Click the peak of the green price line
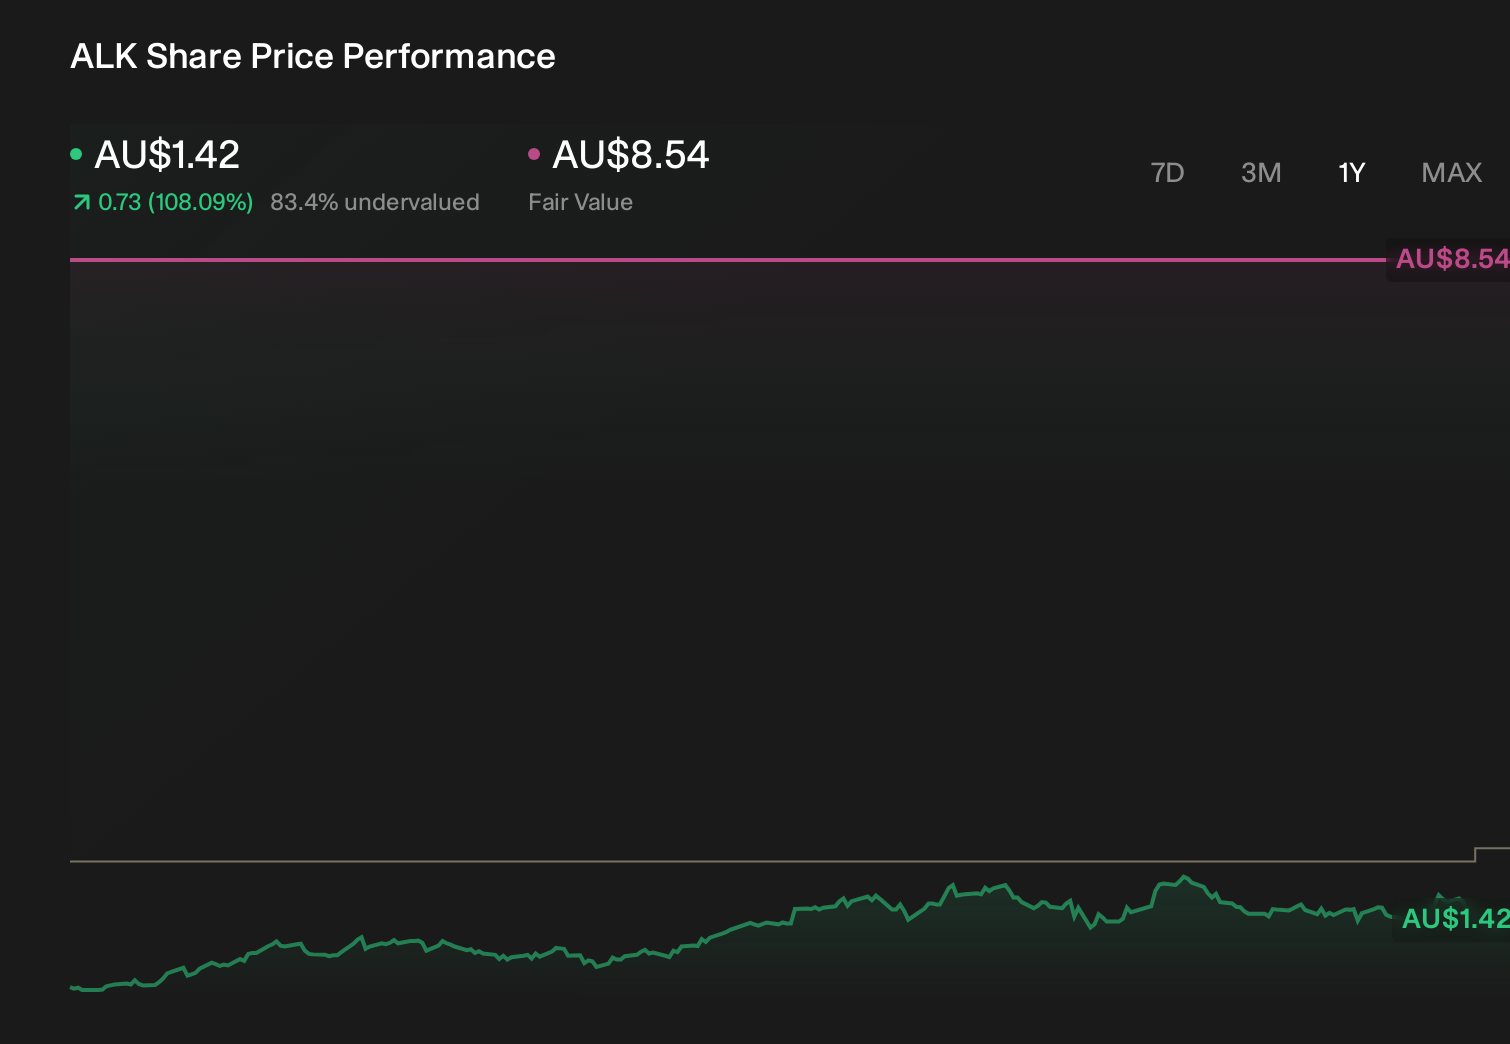1510x1044 pixels. (x=1184, y=877)
